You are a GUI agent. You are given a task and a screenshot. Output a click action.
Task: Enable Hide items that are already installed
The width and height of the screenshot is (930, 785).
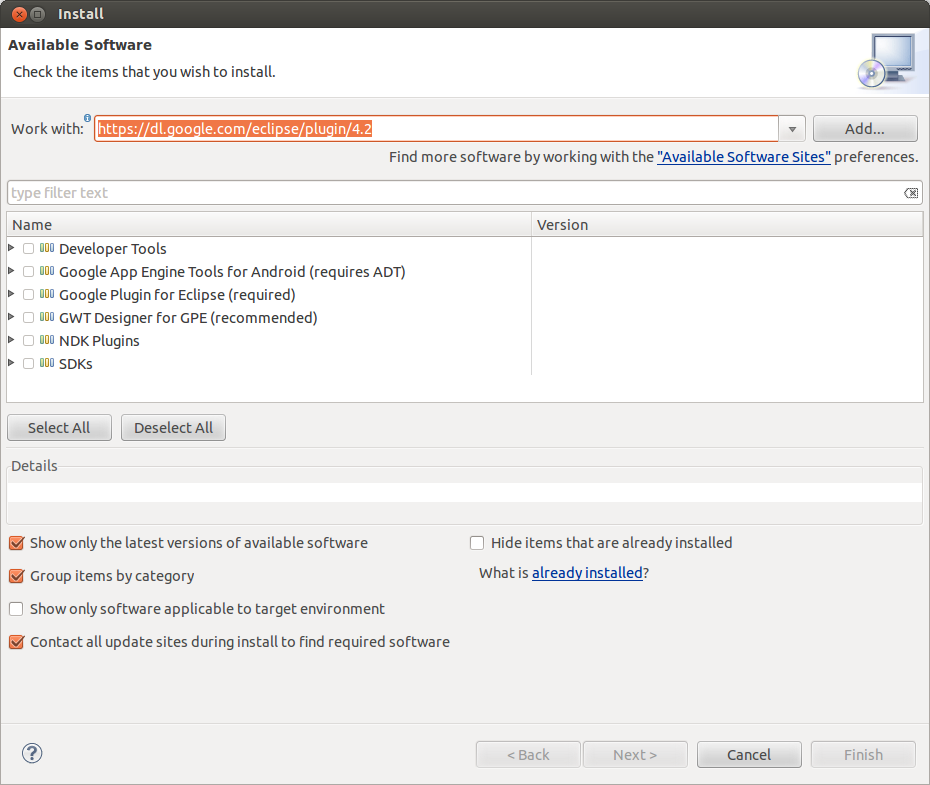point(478,543)
